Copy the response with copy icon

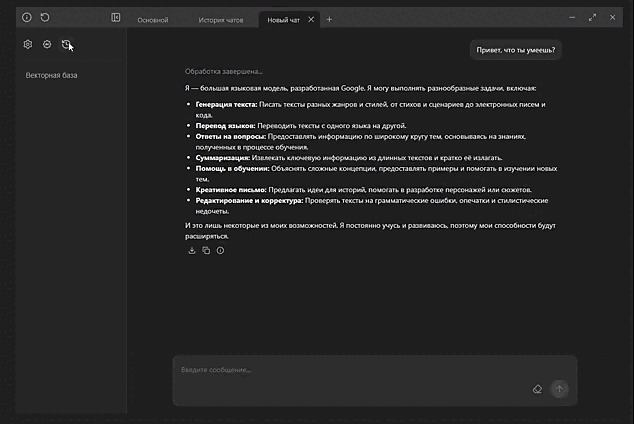(206, 251)
